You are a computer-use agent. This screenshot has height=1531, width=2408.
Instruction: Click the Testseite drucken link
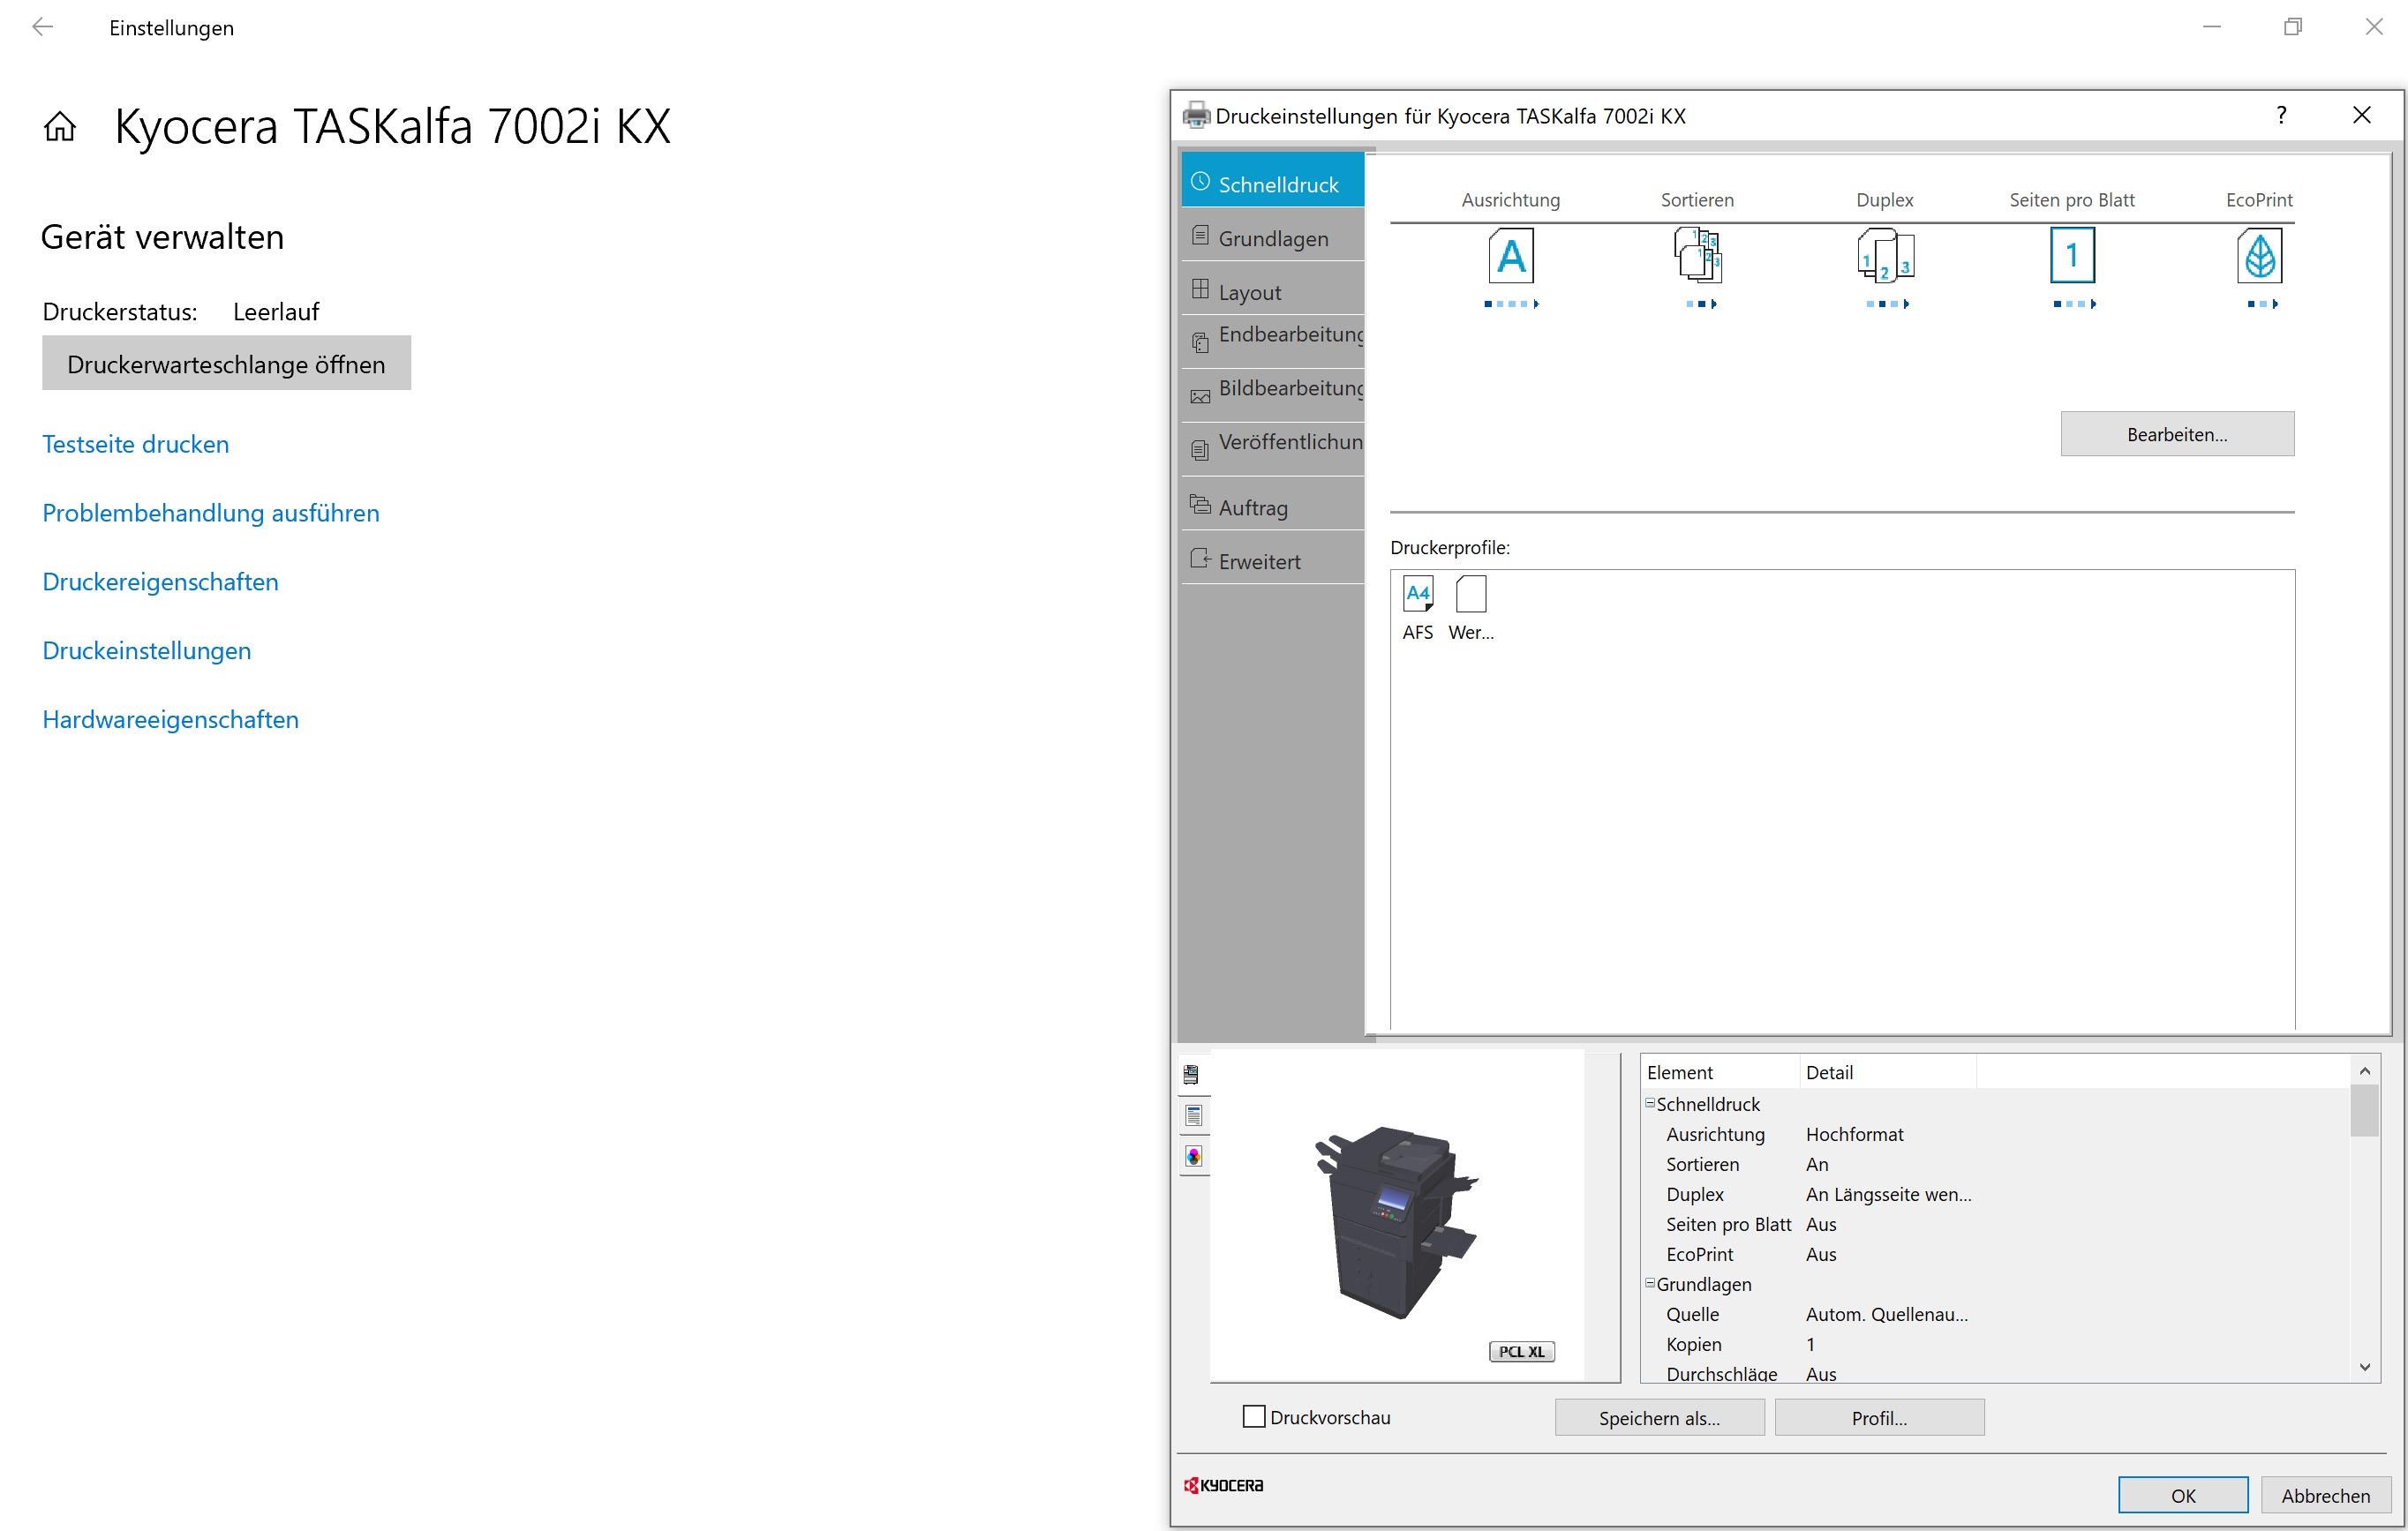click(x=135, y=444)
